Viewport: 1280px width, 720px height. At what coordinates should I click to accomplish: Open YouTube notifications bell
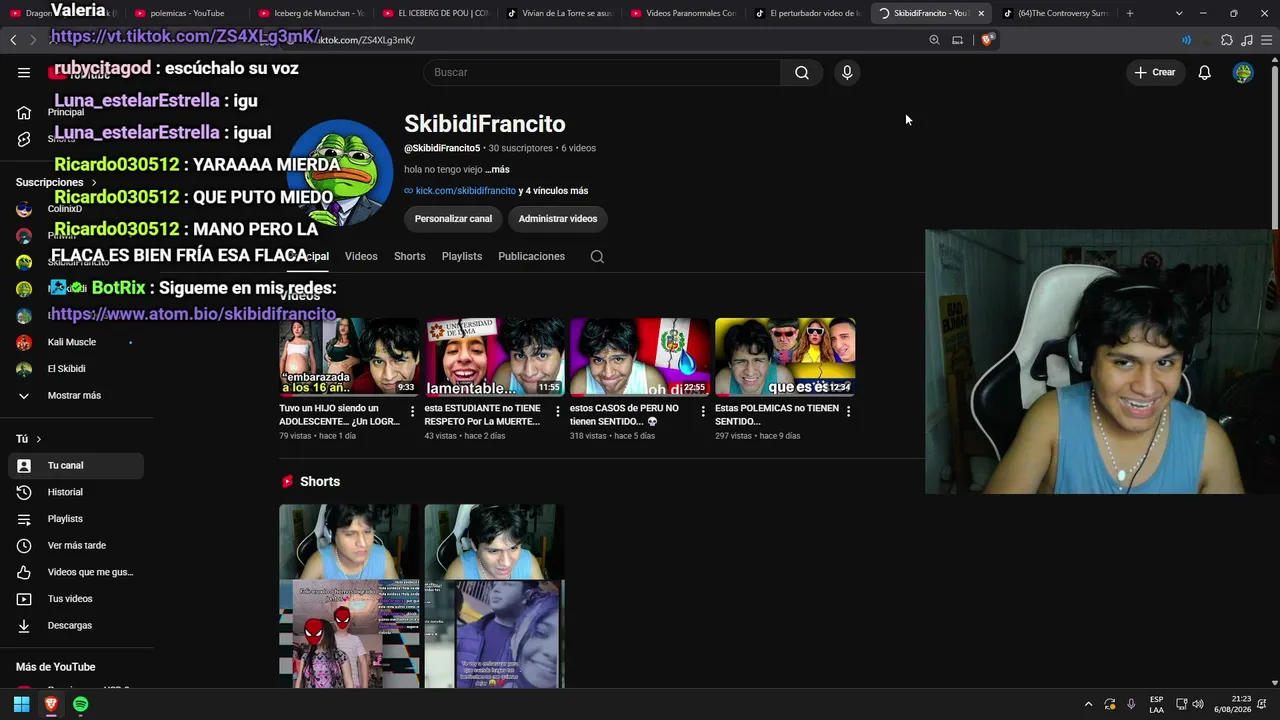tap(1205, 72)
